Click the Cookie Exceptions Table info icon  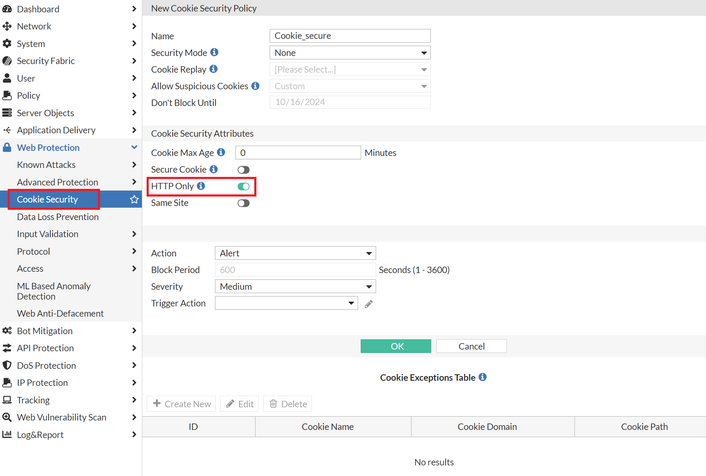[x=483, y=378]
